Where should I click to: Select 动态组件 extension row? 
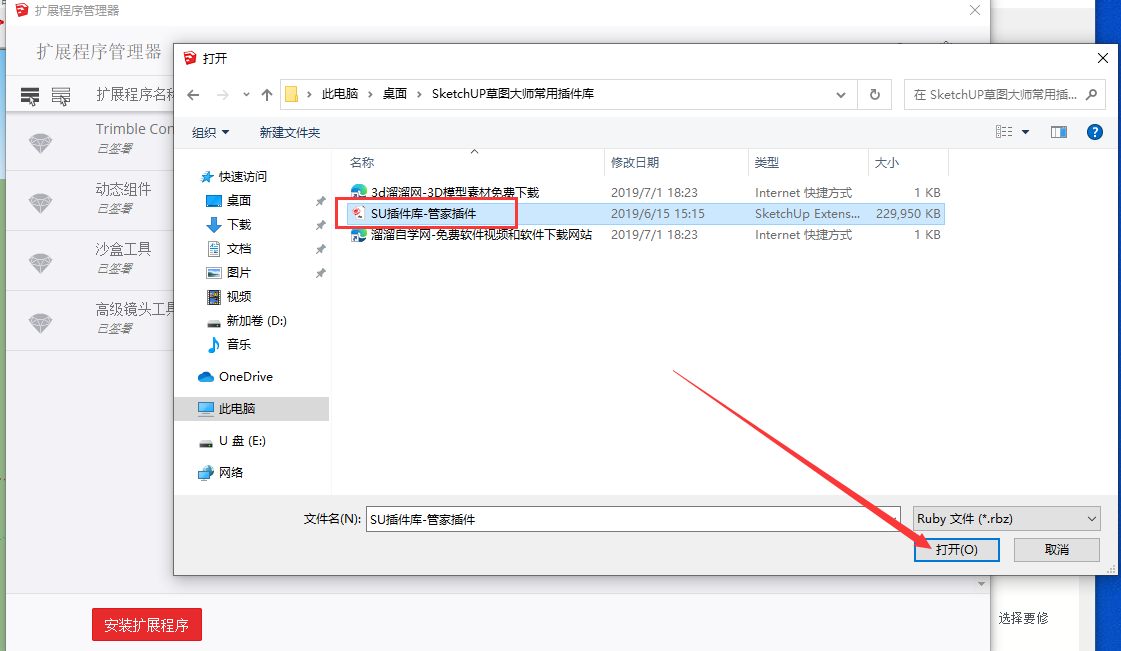click(90, 198)
